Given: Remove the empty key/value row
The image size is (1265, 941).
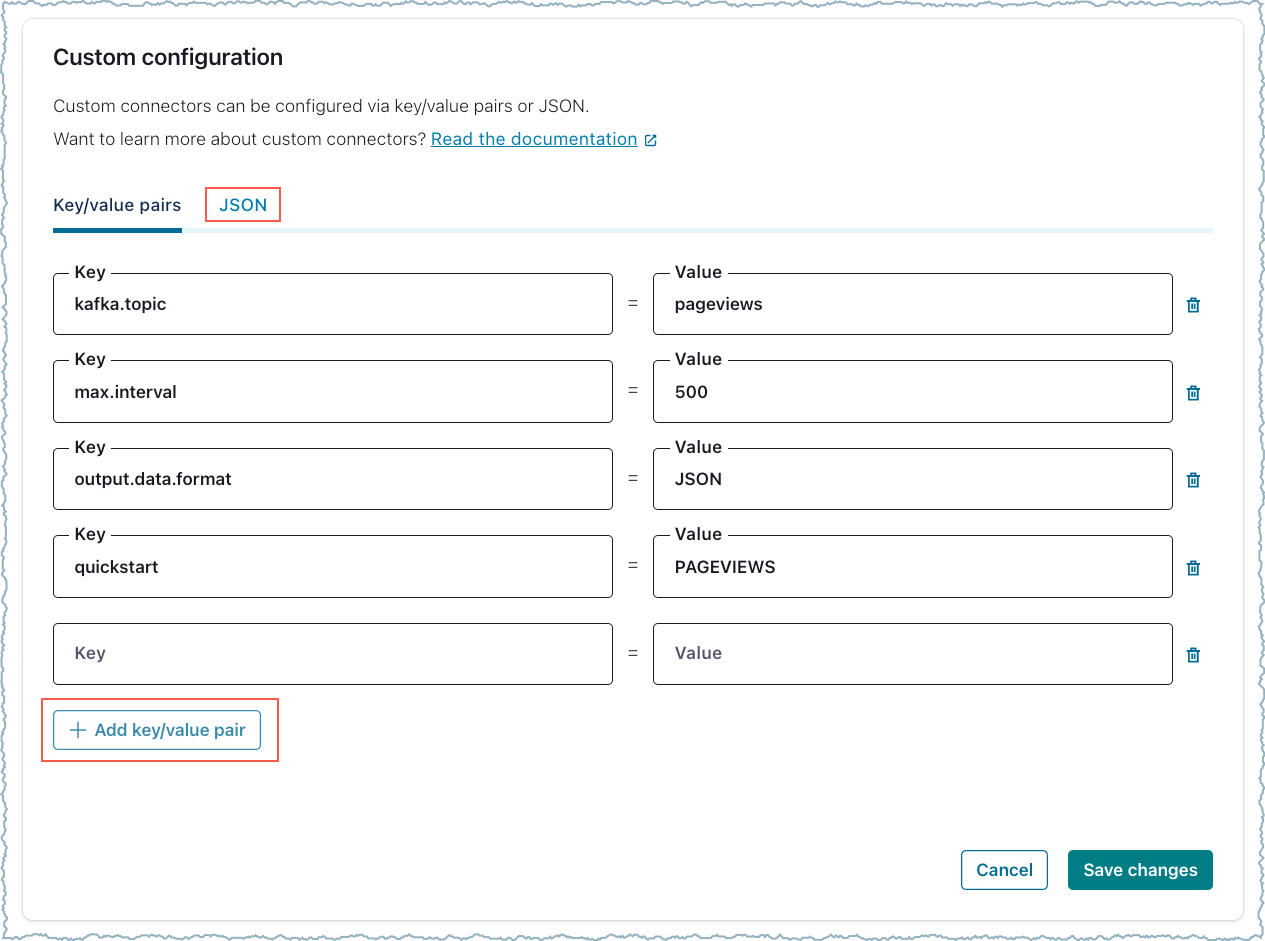Looking at the screenshot, I should (x=1192, y=655).
